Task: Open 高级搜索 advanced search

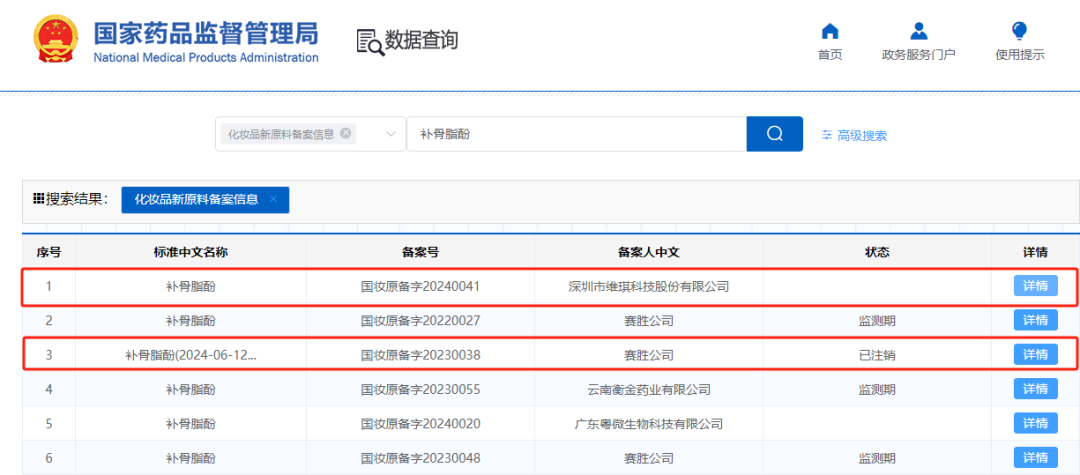Action: tap(854, 136)
